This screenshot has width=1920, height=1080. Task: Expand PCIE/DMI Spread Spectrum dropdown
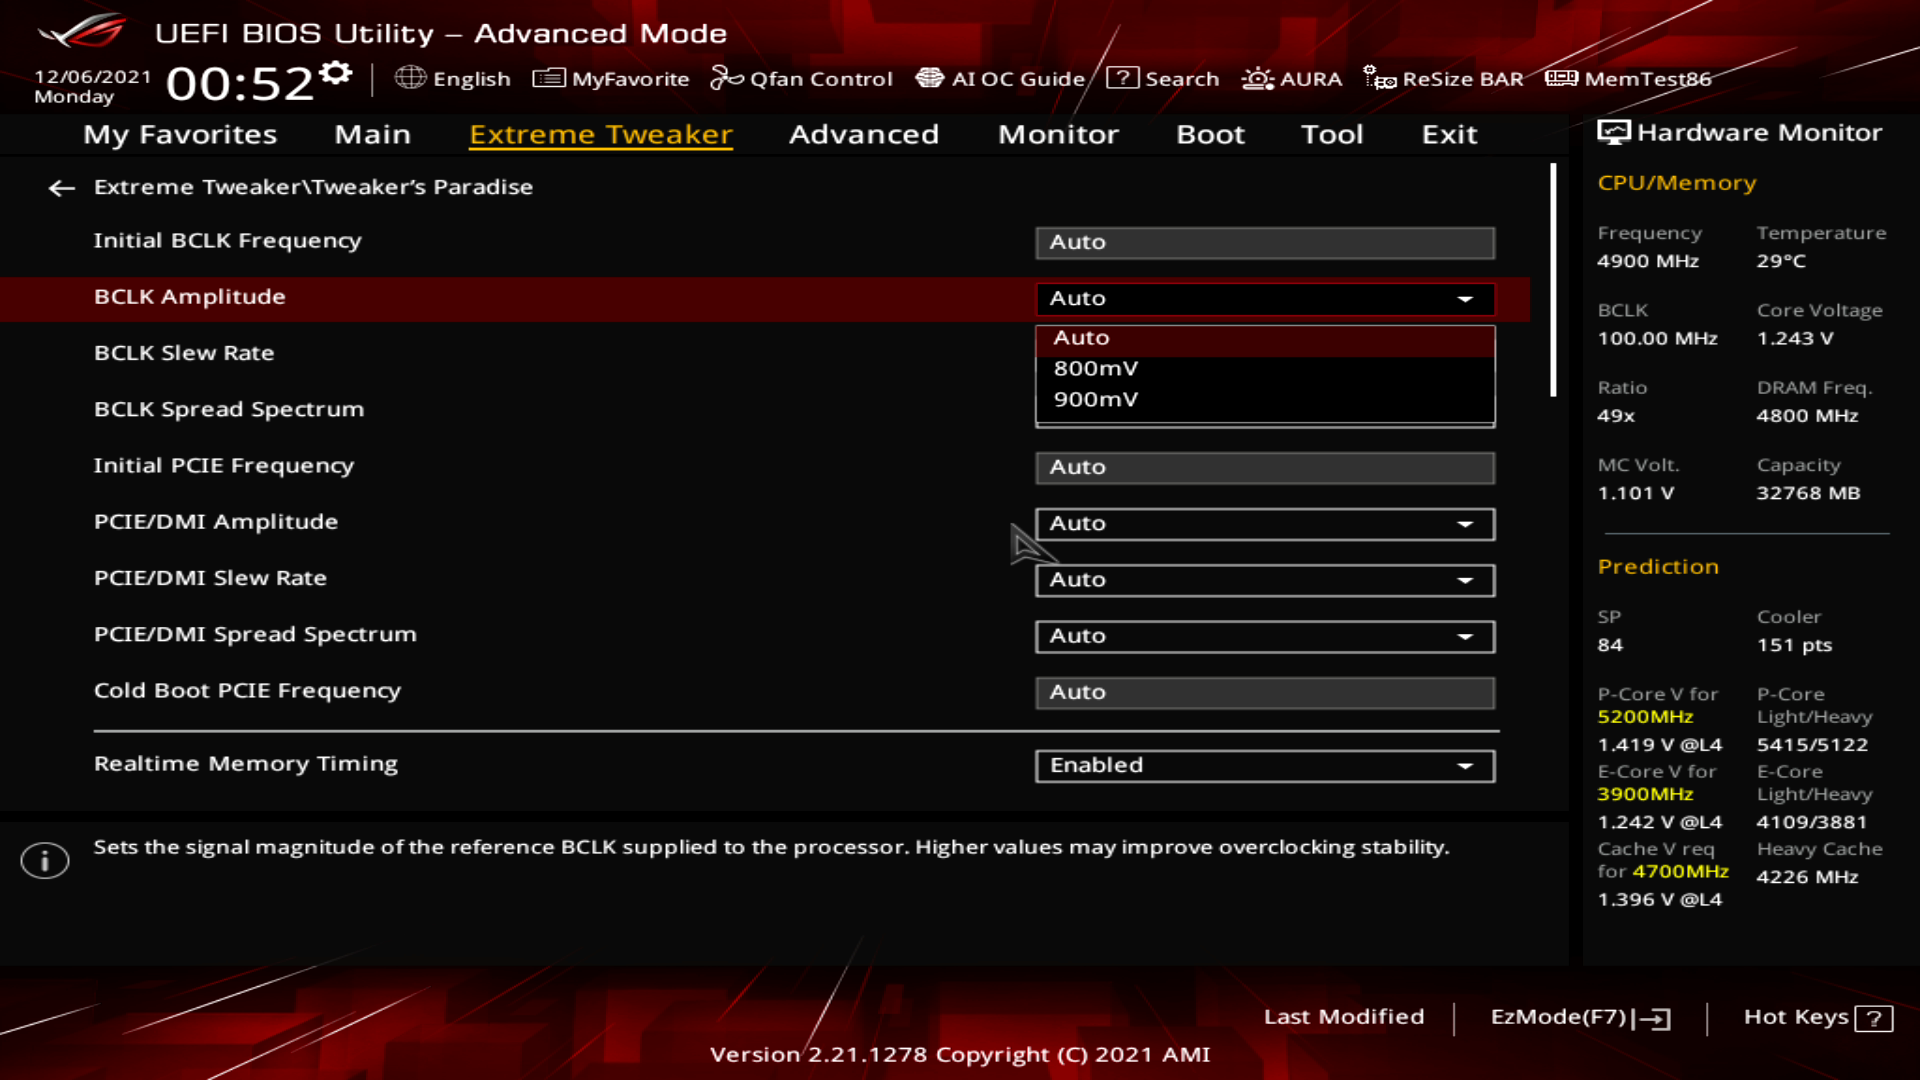1264,637
